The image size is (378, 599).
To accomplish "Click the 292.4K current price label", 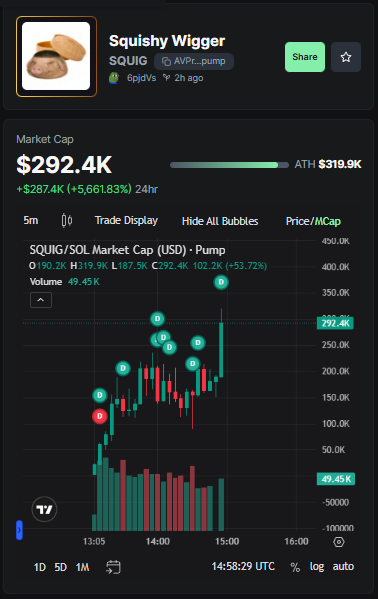I will [x=335, y=323].
